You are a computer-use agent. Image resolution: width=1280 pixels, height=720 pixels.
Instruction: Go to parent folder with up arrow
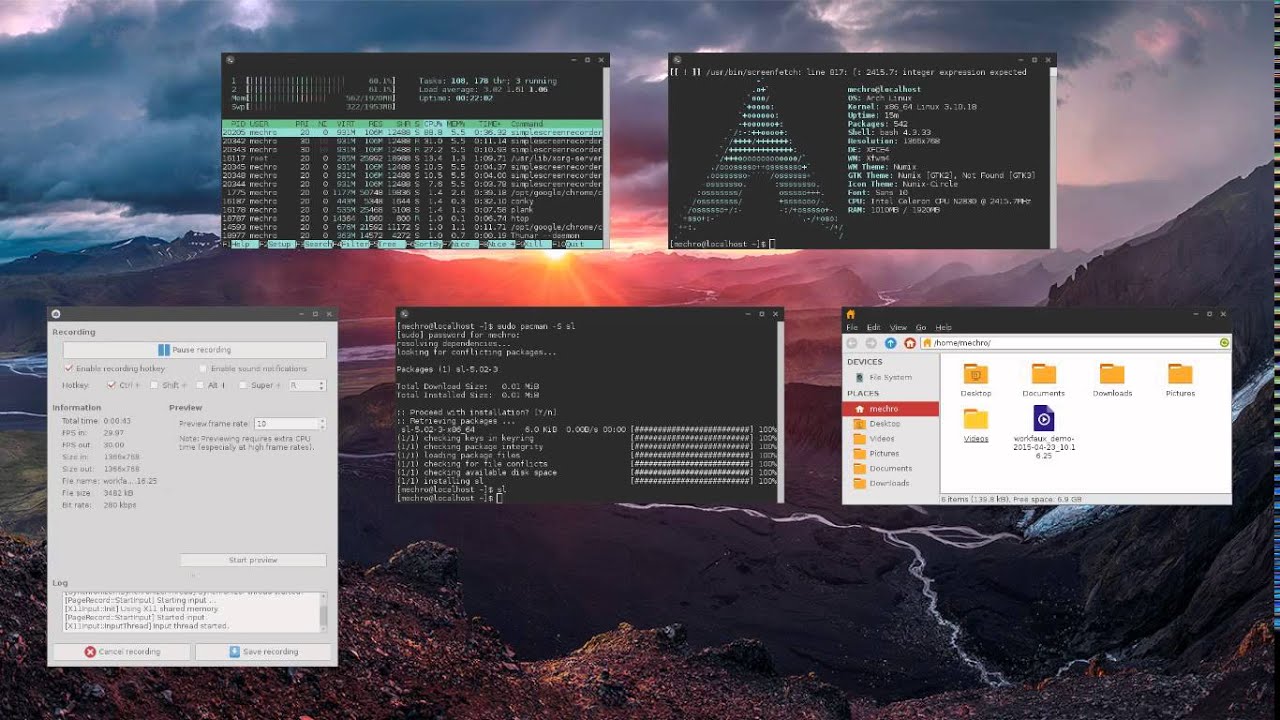[890, 343]
